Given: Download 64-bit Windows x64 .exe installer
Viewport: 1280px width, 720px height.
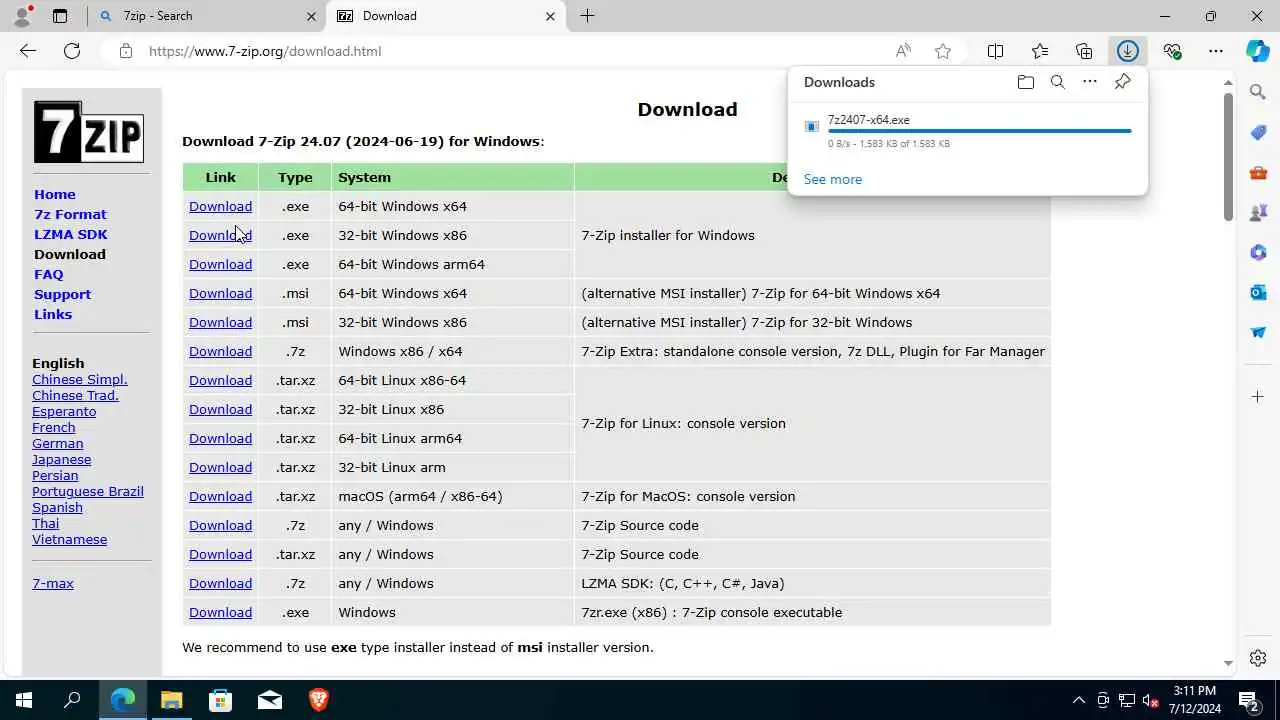Looking at the screenshot, I should click(x=220, y=206).
